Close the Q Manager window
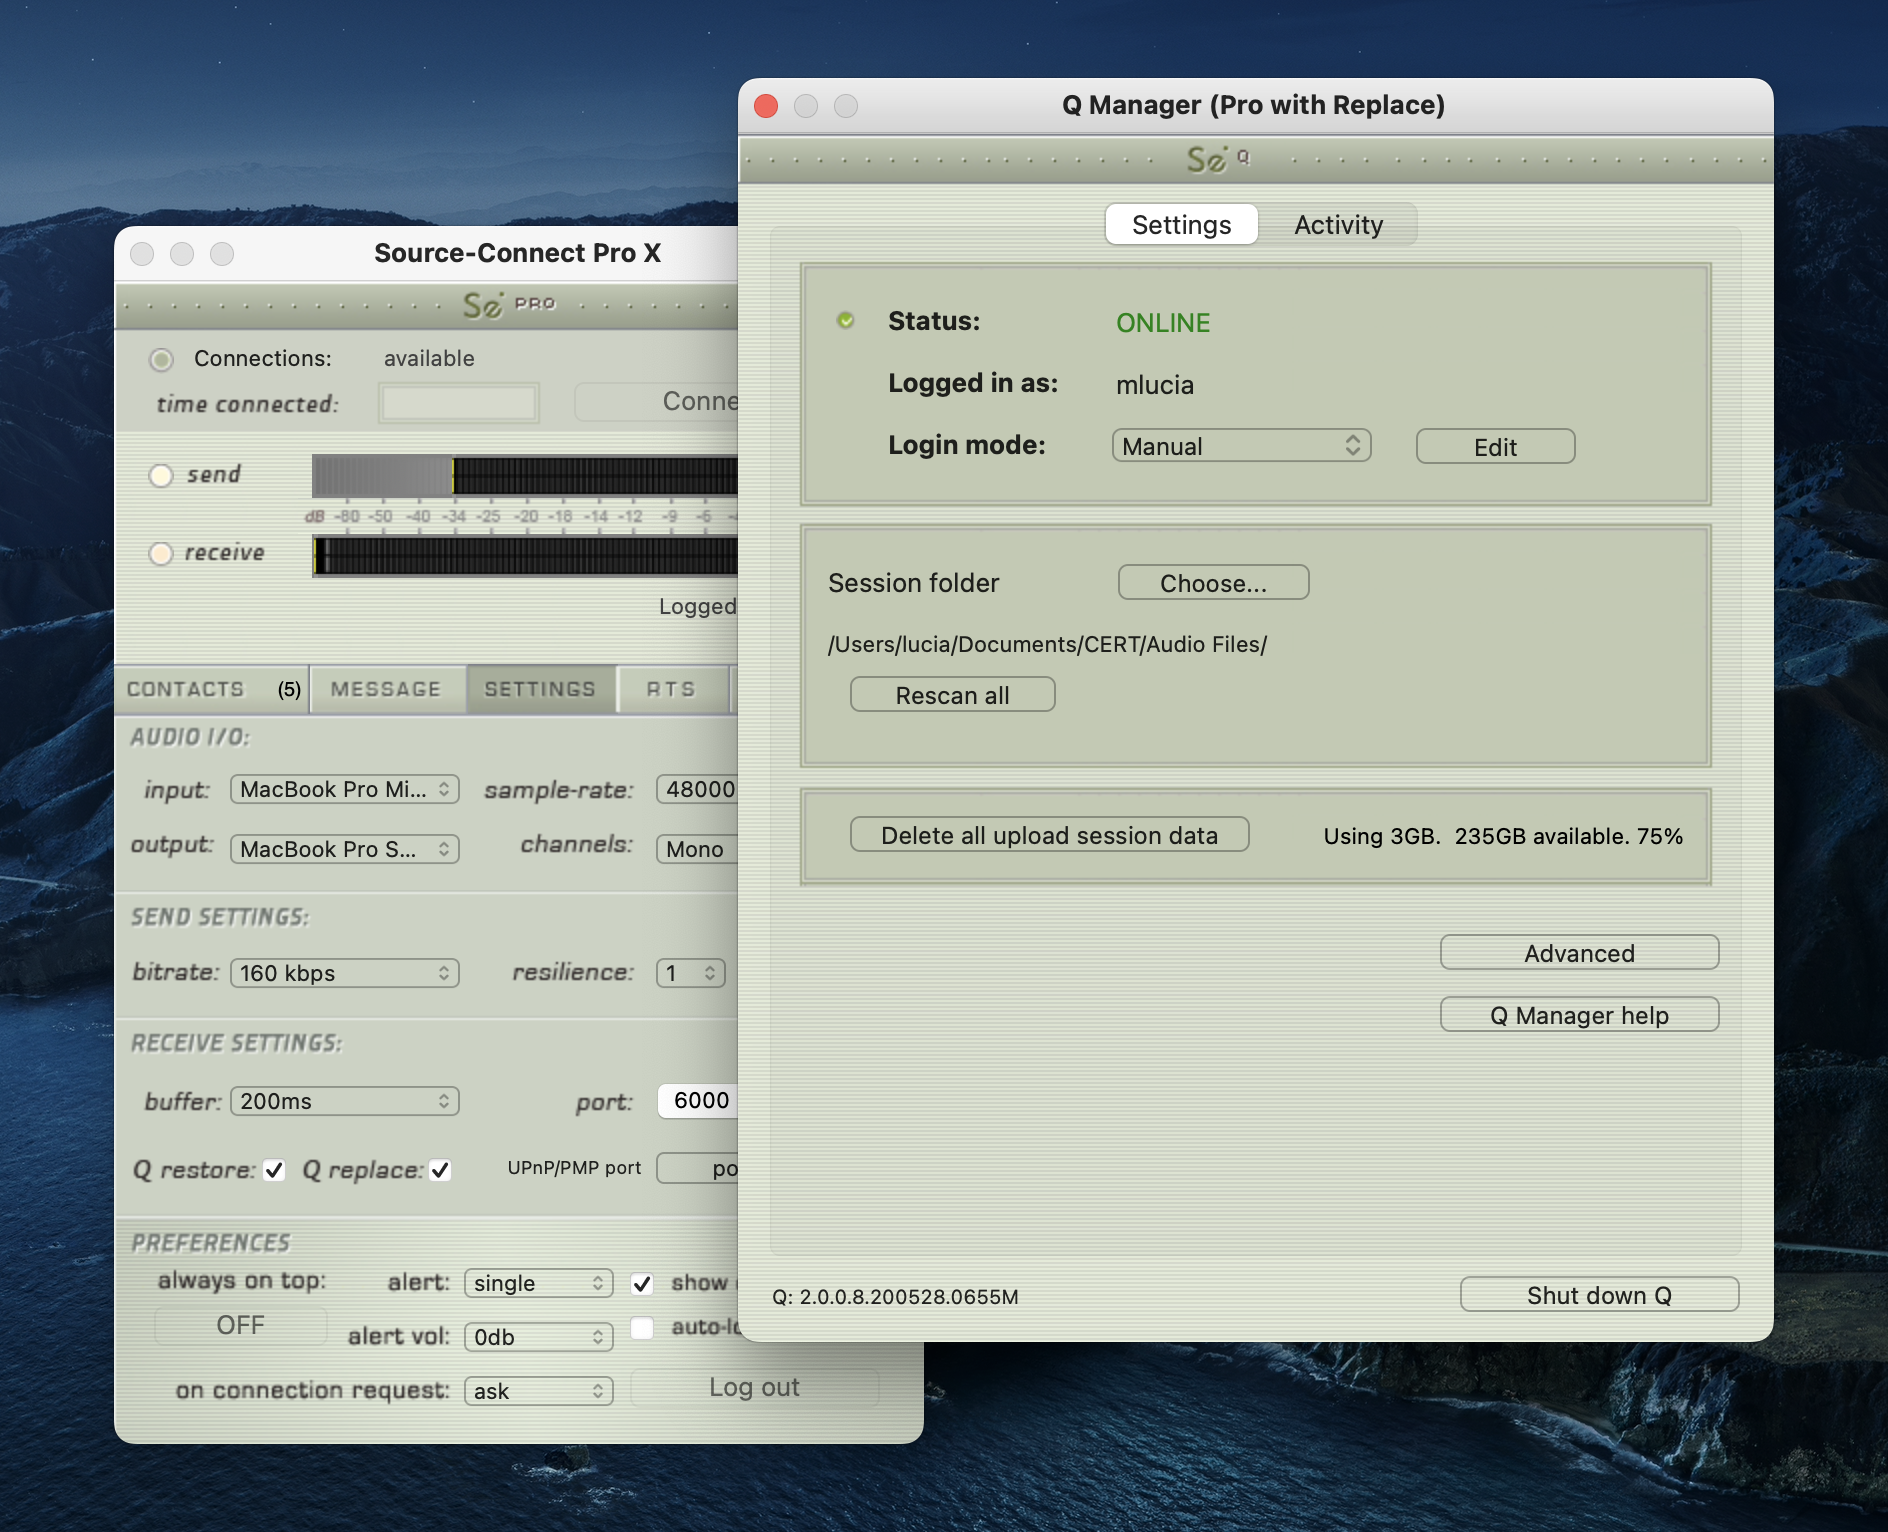This screenshot has width=1888, height=1532. click(766, 106)
